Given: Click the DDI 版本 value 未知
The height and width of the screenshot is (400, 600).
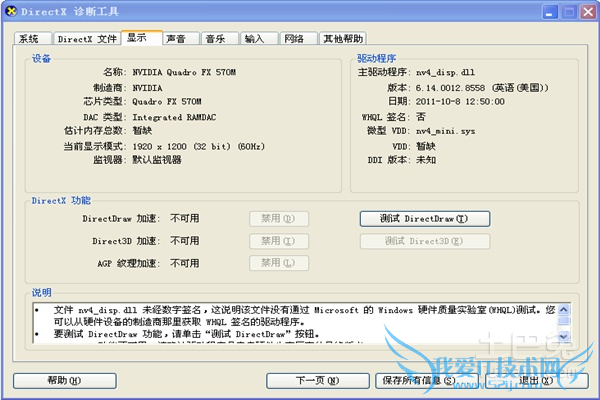Looking at the screenshot, I should pyautogui.click(x=426, y=160).
